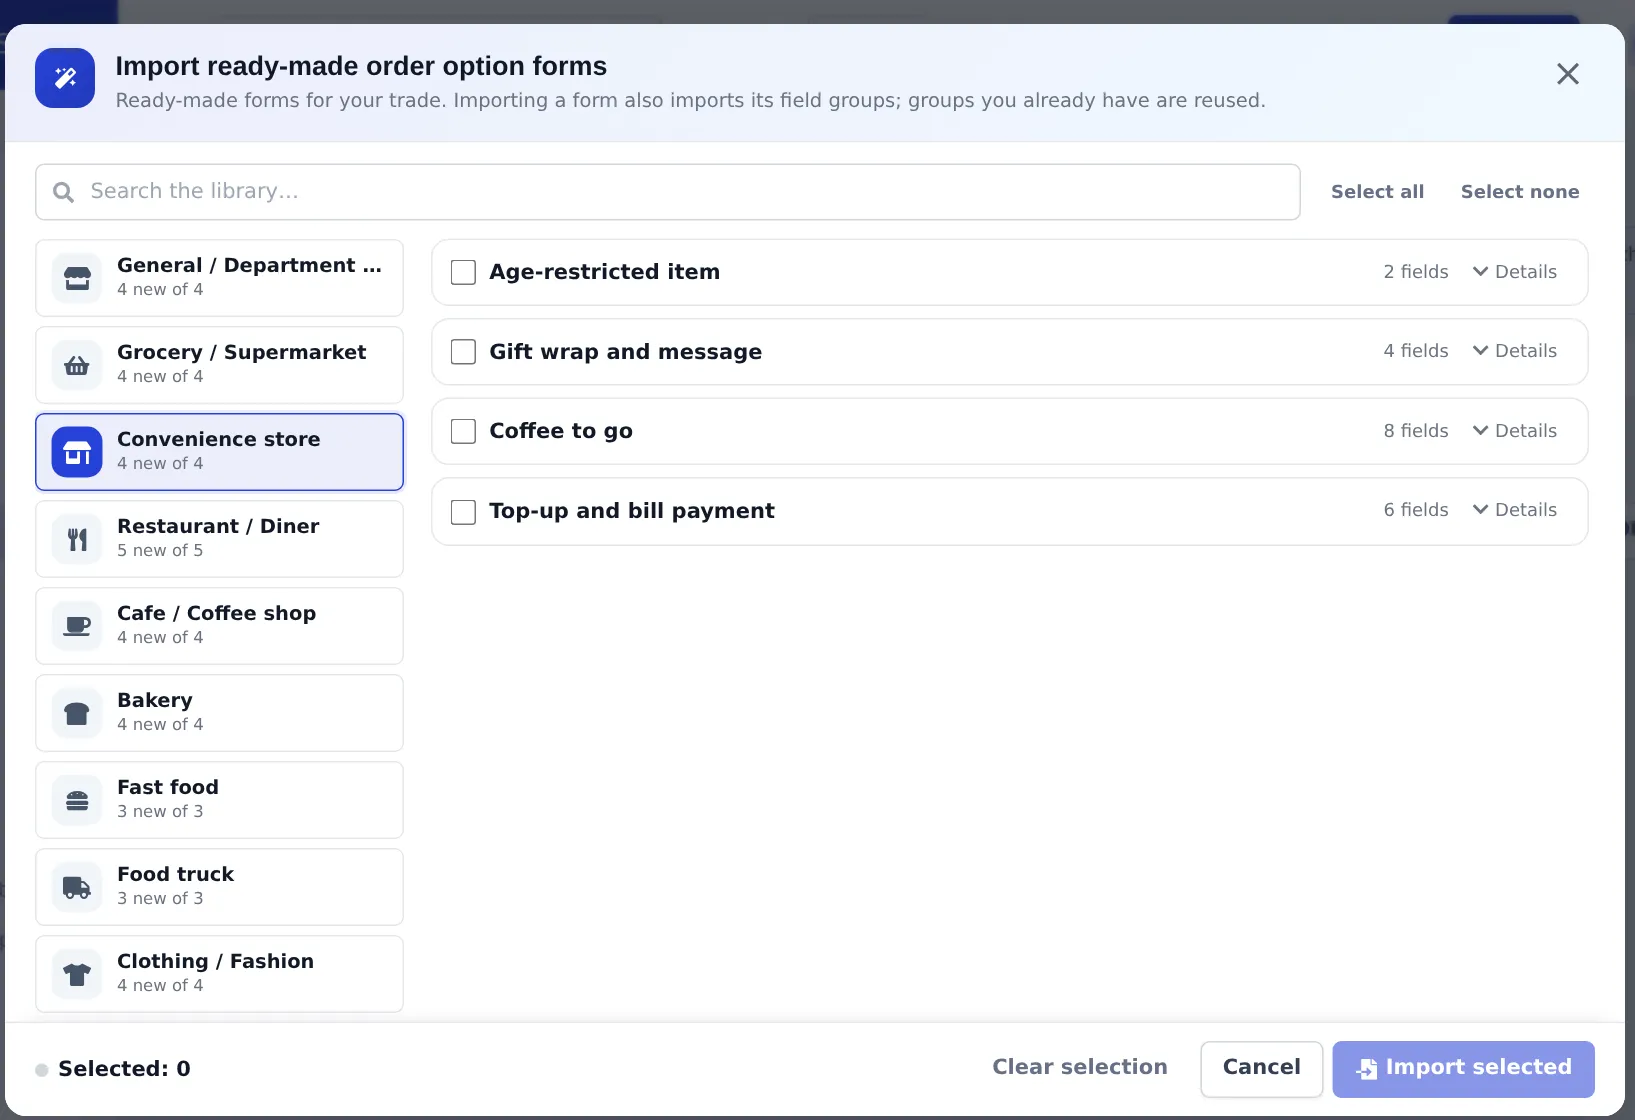The width and height of the screenshot is (1635, 1120).
Task: Click the 6 fields count label
Action: coord(1416,510)
